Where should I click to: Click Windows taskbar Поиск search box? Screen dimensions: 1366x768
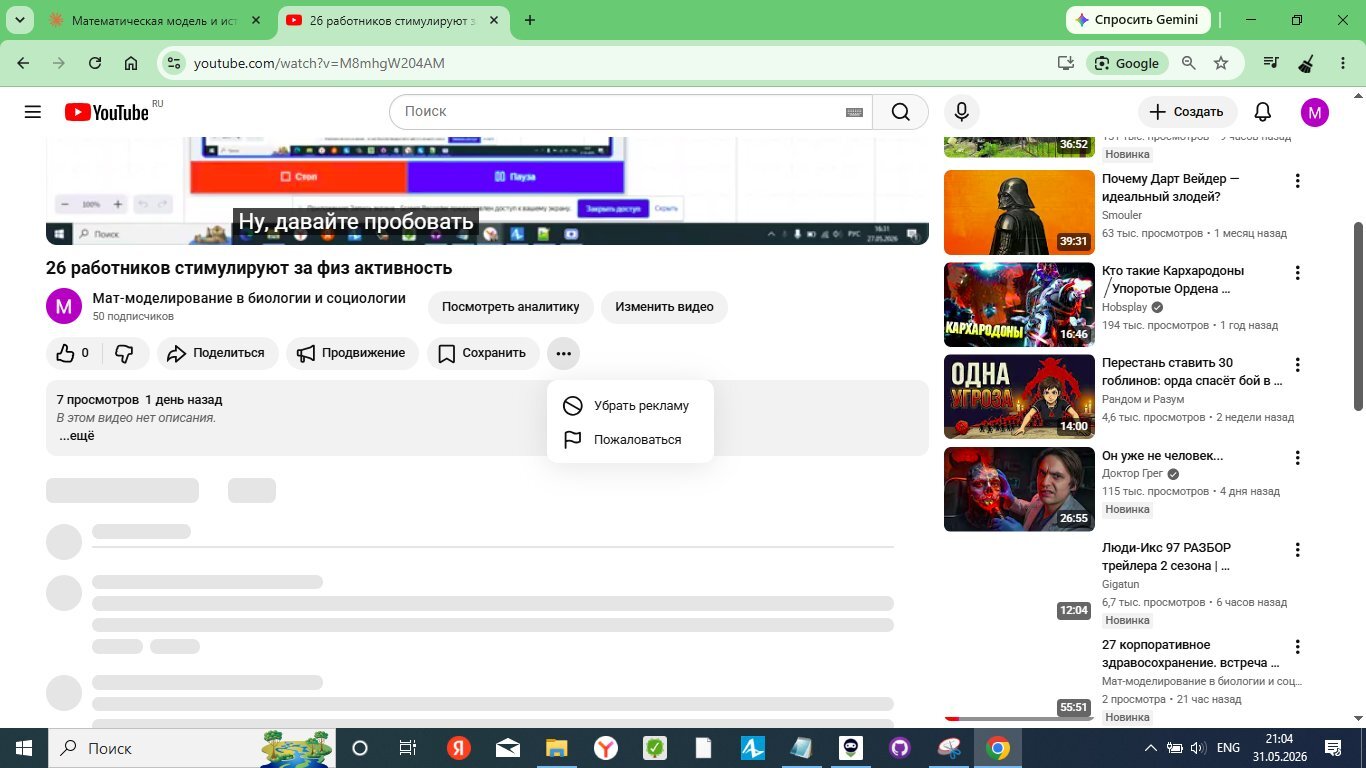tap(192, 748)
